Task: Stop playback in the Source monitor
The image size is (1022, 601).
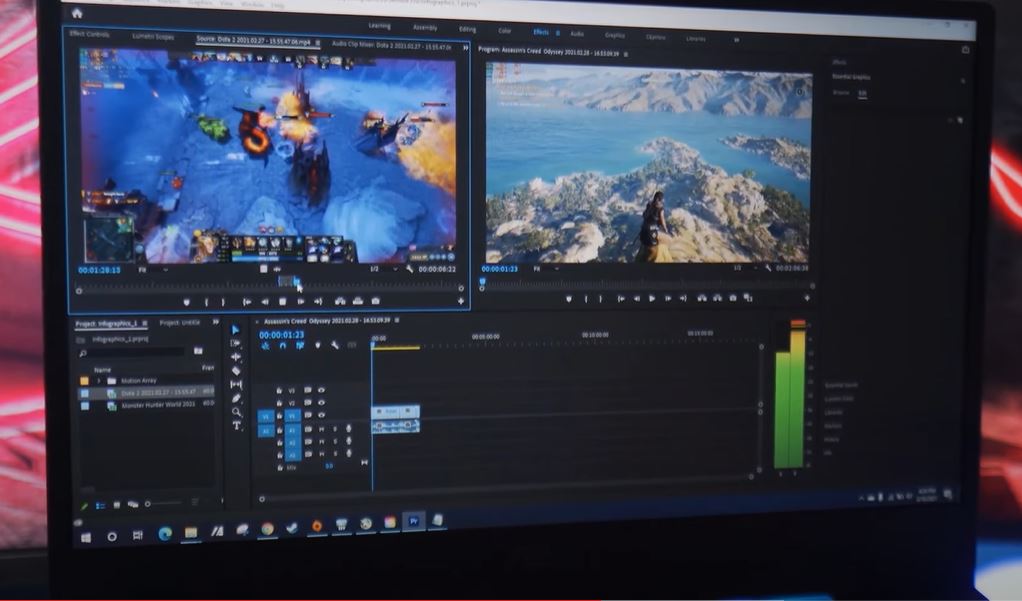Action: click(282, 301)
